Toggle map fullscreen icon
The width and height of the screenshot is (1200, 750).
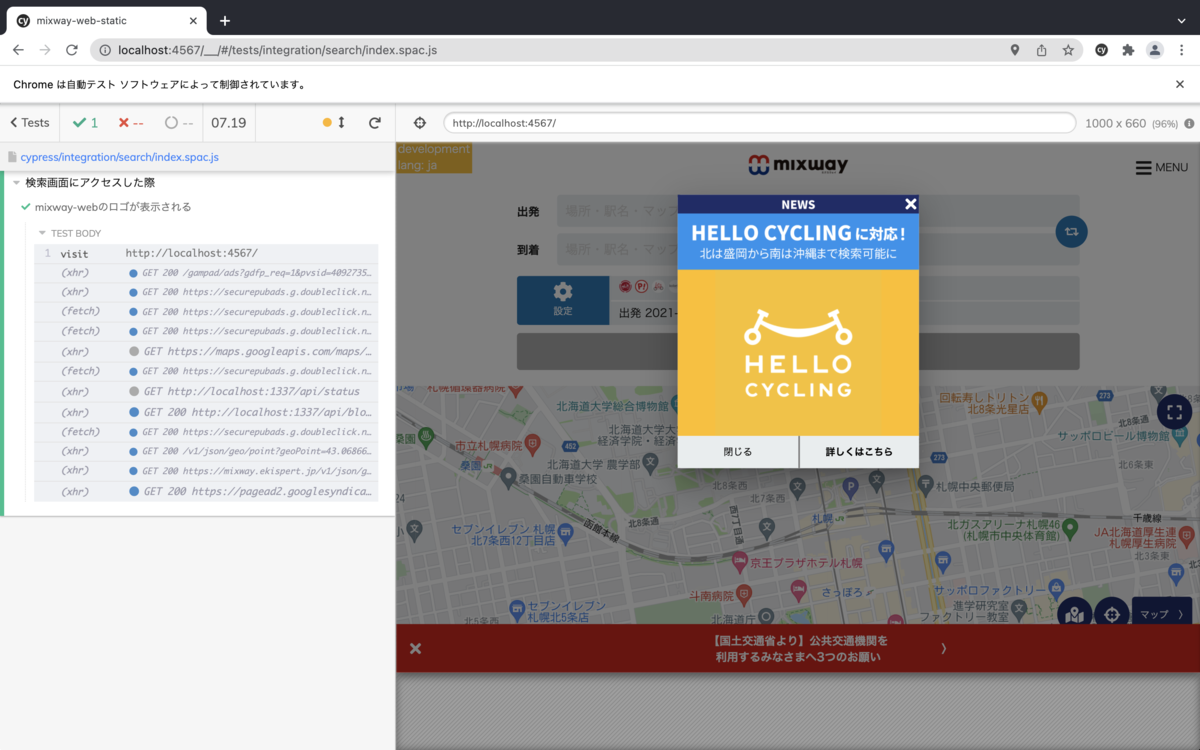point(1174,411)
